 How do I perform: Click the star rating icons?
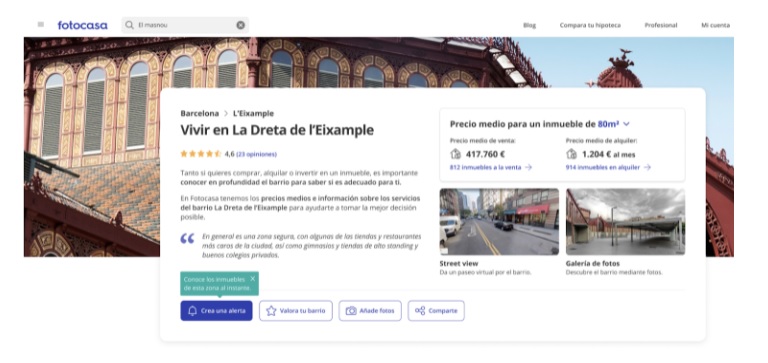coord(201,154)
